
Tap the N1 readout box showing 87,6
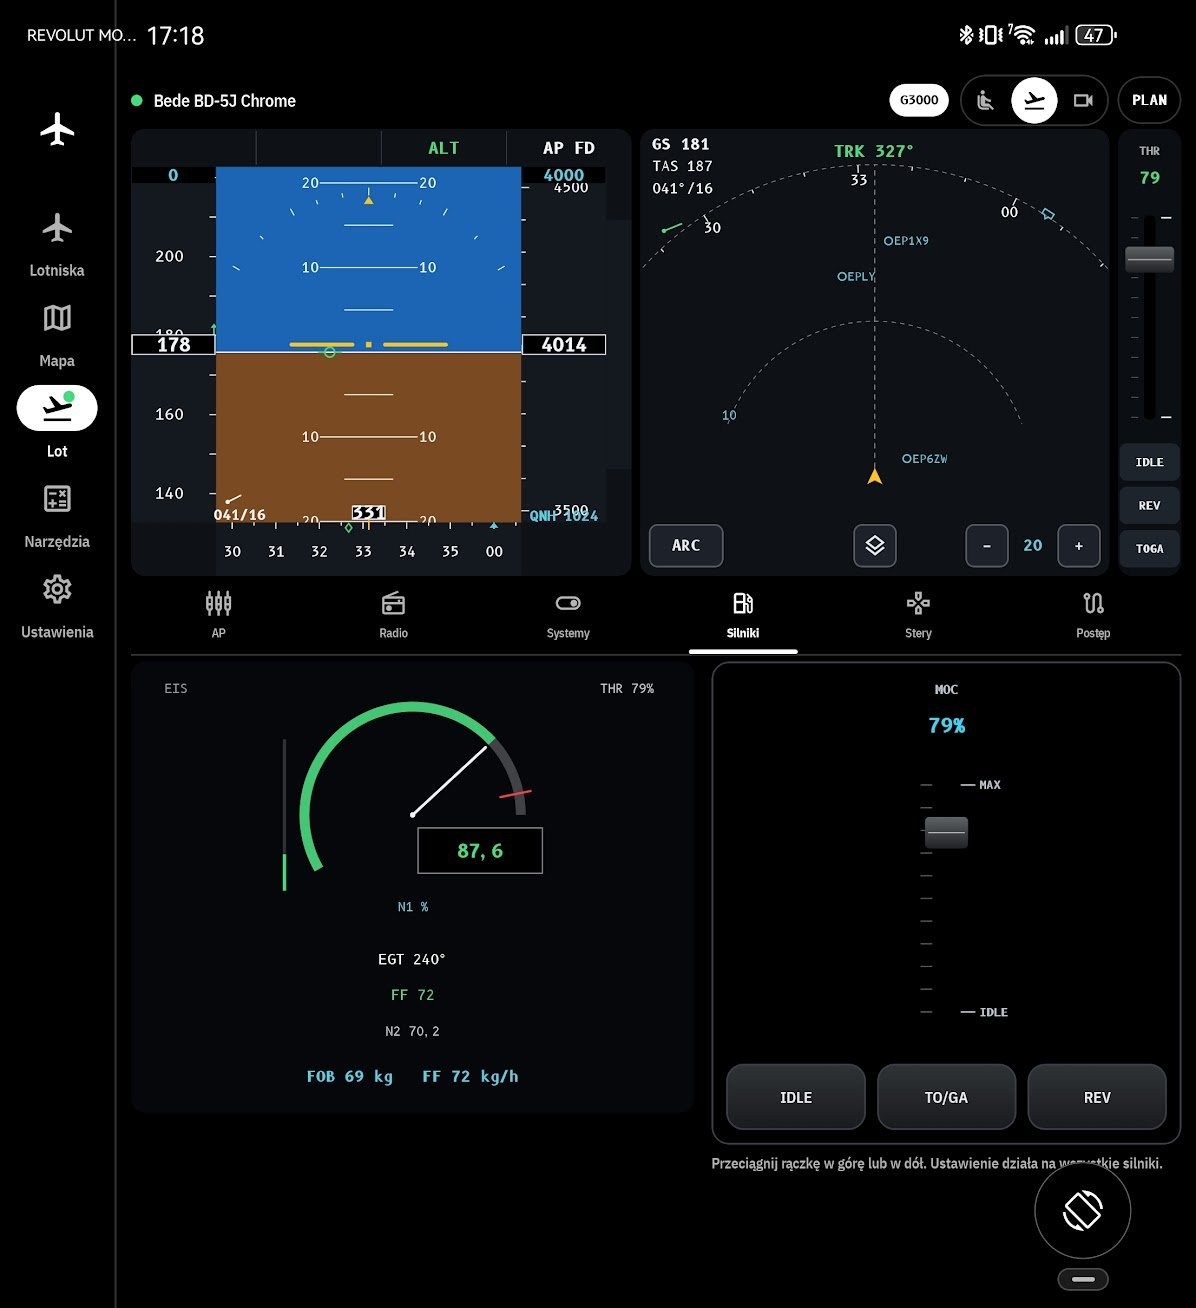480,851
